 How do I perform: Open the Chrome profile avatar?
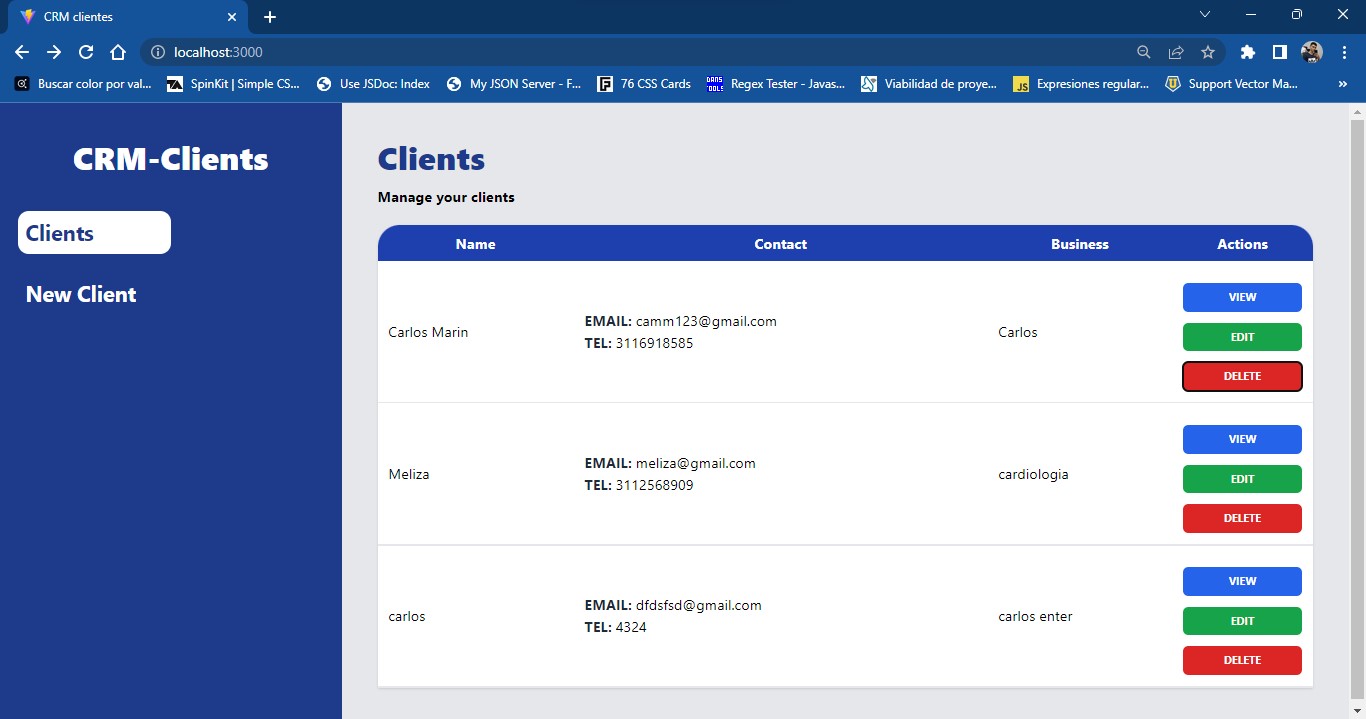tap(1311, 52)
